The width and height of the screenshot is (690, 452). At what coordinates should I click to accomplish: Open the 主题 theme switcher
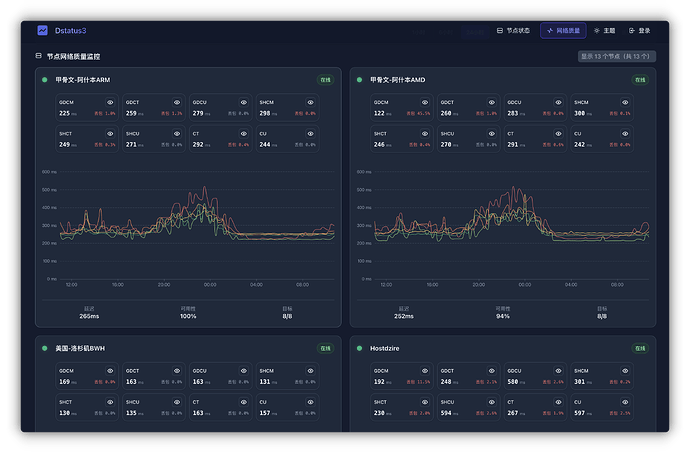click(x=605, y=30)
